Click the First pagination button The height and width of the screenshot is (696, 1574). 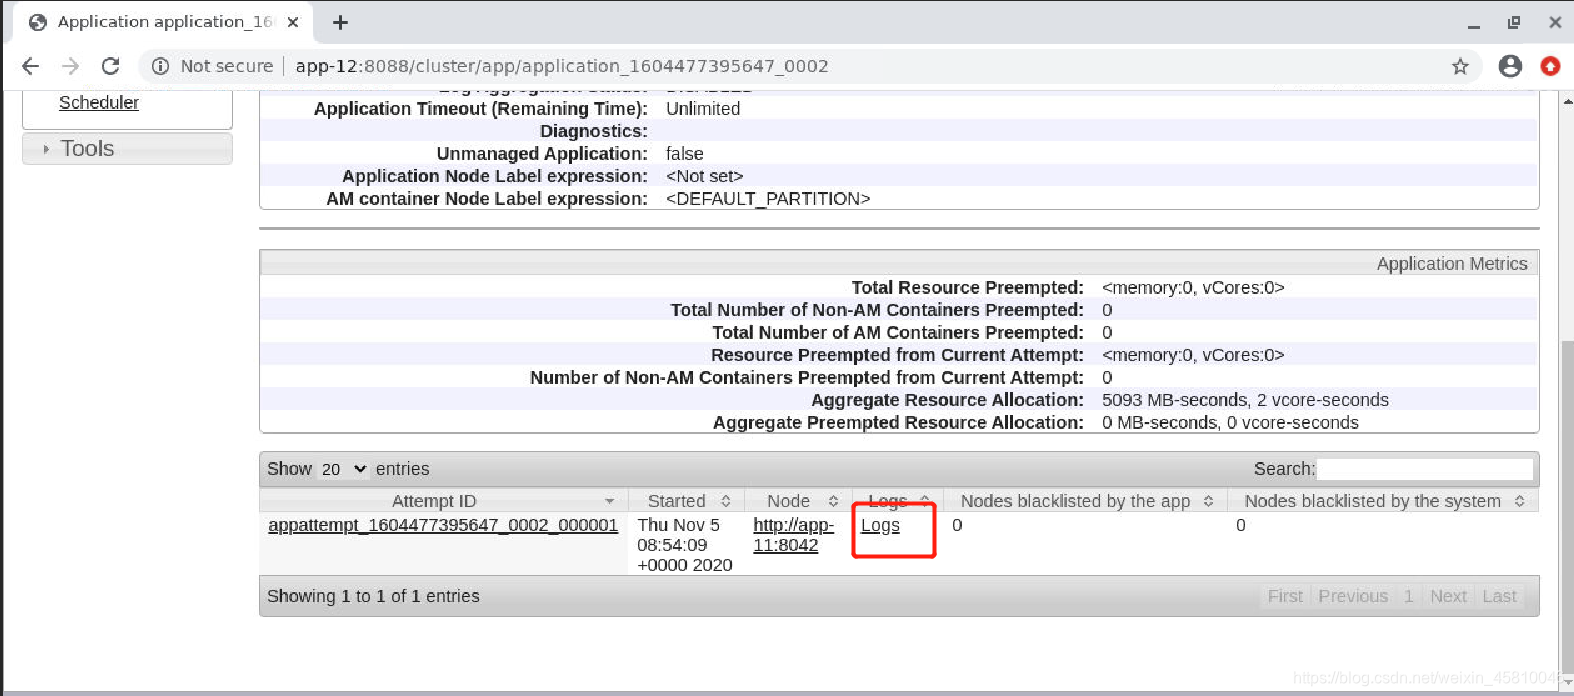(1285, 596)
